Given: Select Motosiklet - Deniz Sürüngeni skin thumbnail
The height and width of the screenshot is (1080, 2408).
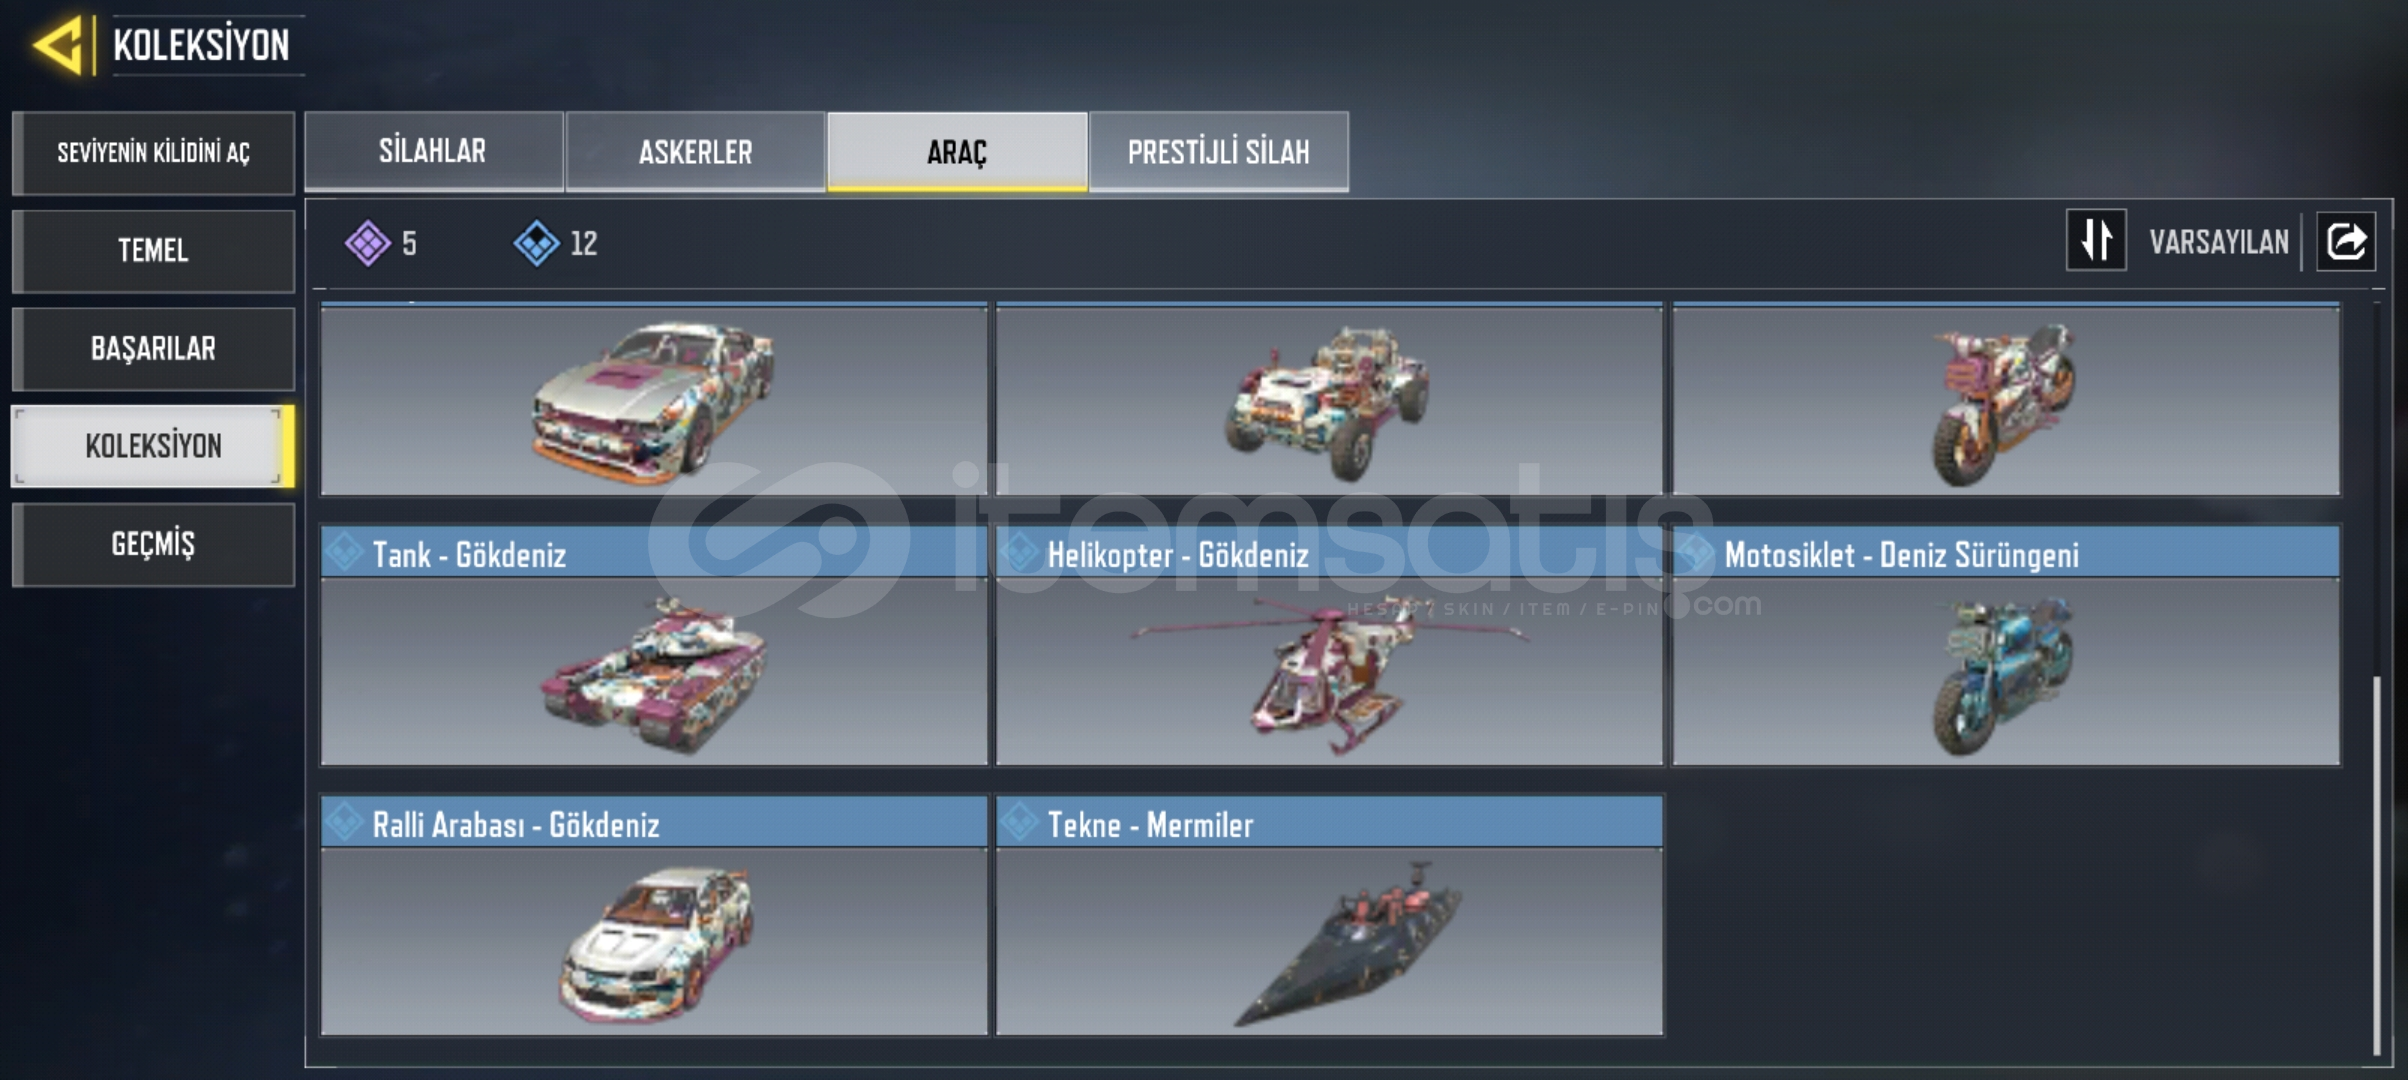Looking at the screenshot, I should pyautogui.click(x=2005, y=672).
